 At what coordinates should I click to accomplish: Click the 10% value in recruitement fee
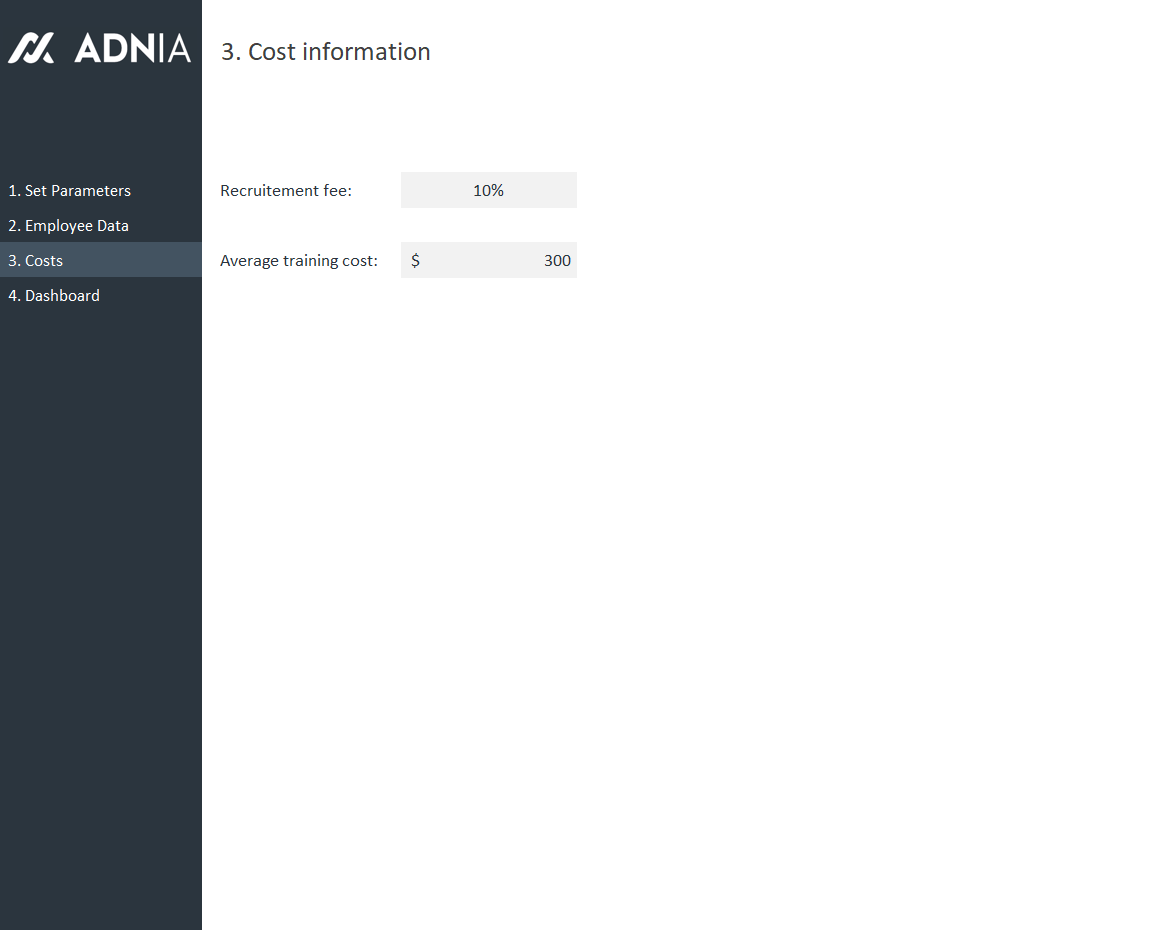click(488, 190)
